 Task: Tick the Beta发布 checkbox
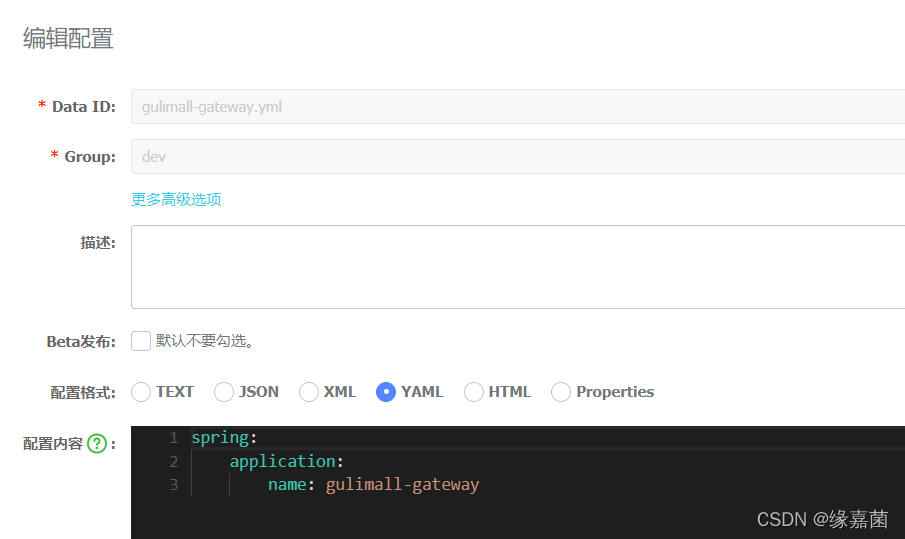[x=141, y=341]
